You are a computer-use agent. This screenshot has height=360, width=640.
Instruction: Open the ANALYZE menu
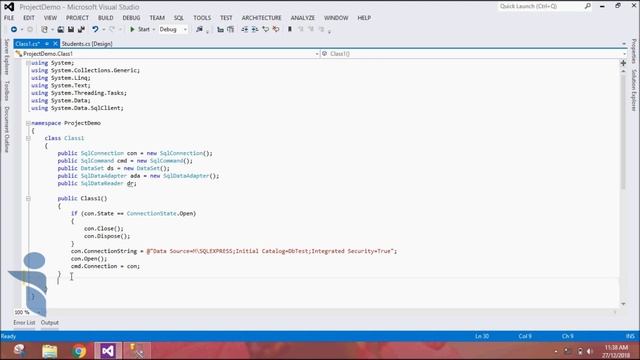click(302, 18)
